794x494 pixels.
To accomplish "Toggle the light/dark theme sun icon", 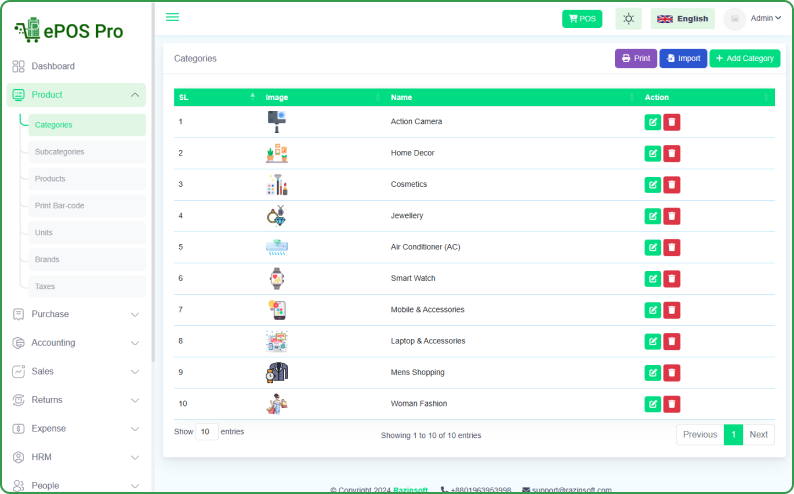I will click(628, 18).
